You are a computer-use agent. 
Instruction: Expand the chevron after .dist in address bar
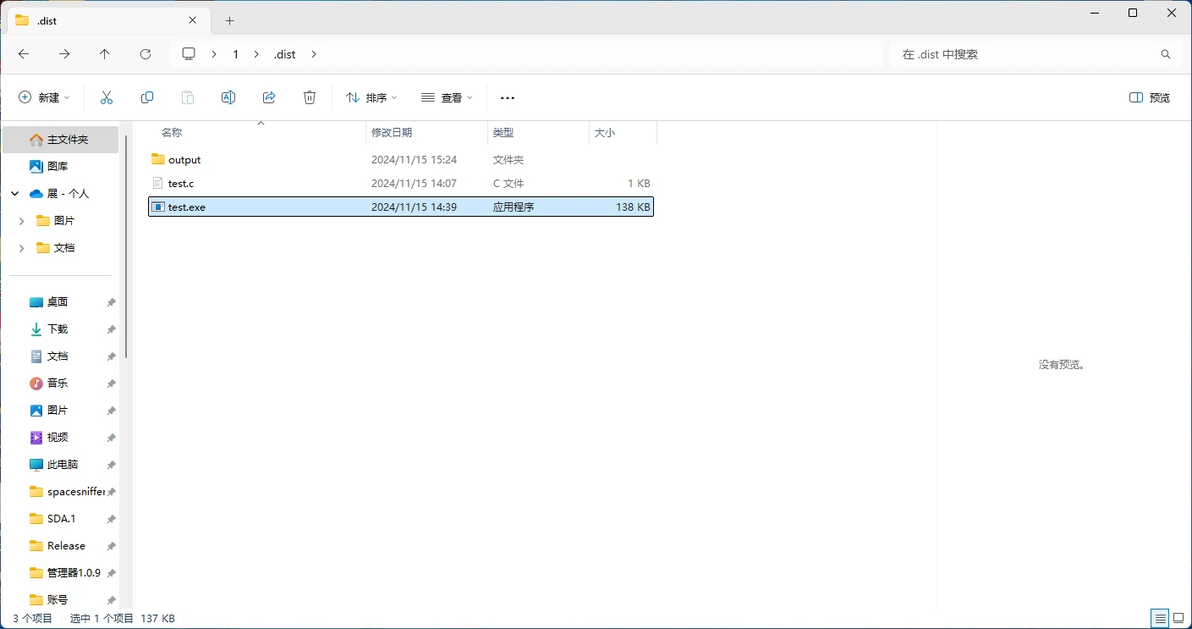tap(314, 54)
